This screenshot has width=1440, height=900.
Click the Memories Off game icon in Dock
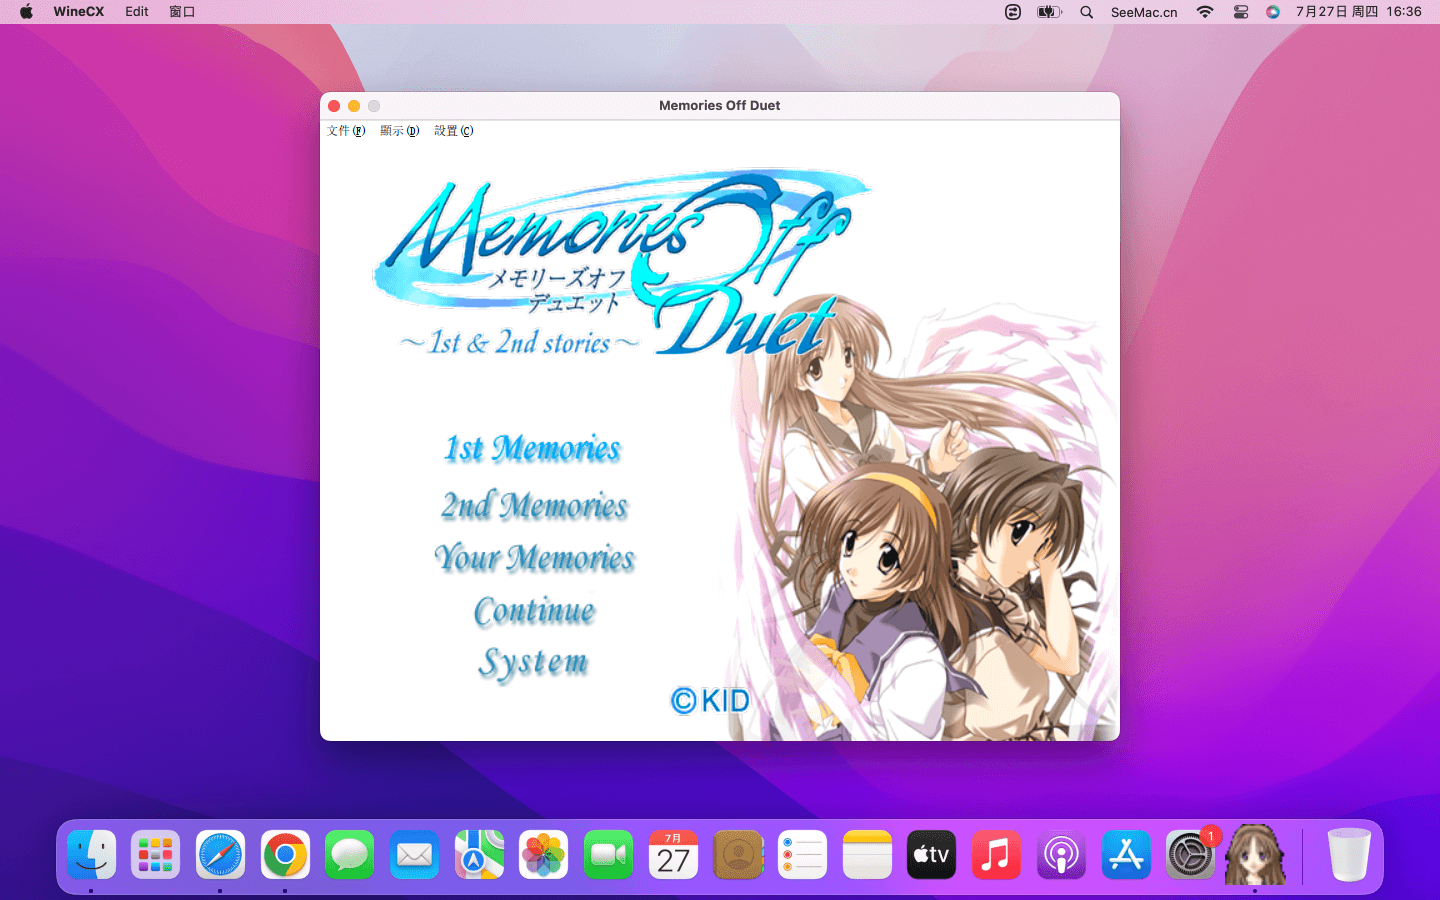(x=1255, y=855)
